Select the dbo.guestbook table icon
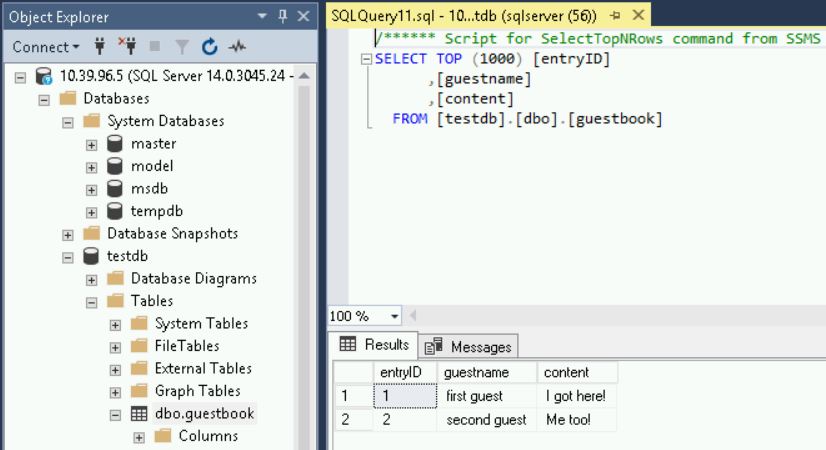The width and height of the screenshot is (826, 450). (x=140, y=413)
